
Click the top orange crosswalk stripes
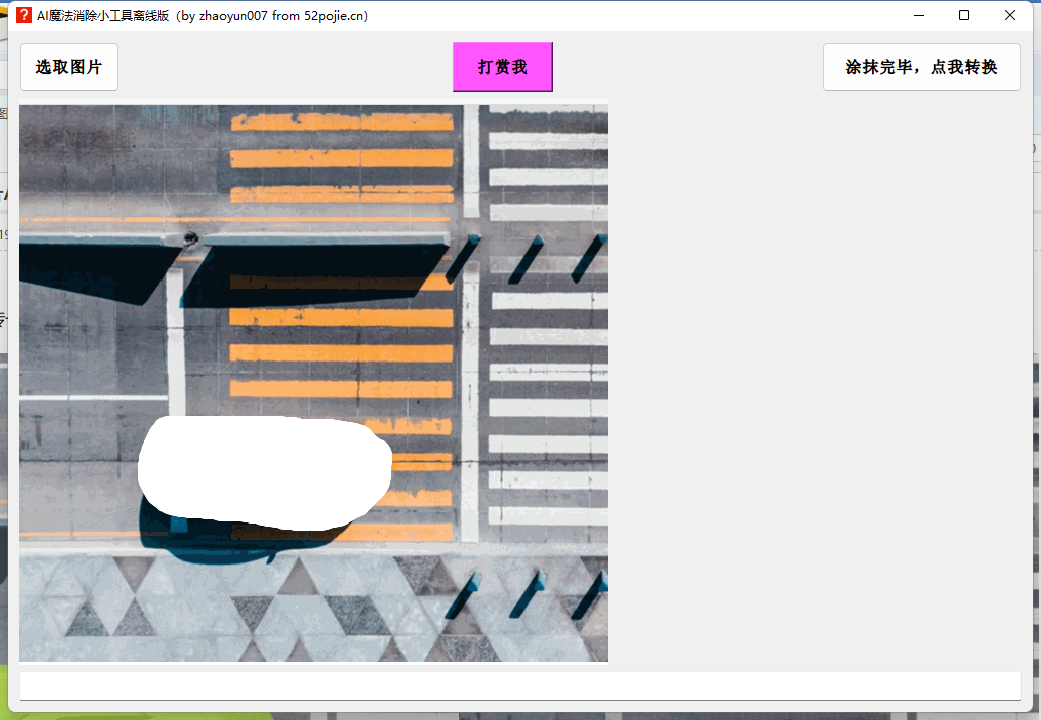tap(341, 157)
